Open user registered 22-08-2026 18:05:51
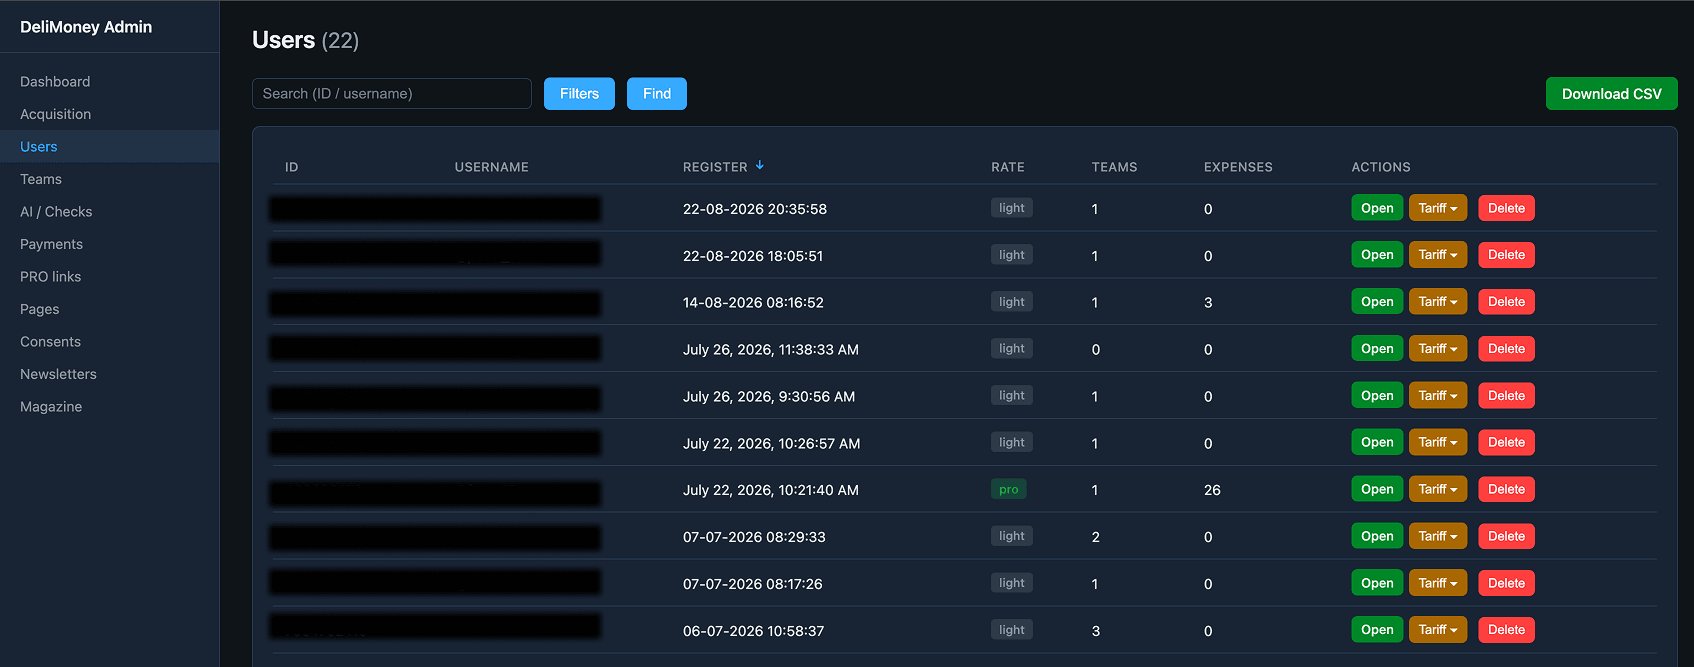 click(x=1377, y=255)
